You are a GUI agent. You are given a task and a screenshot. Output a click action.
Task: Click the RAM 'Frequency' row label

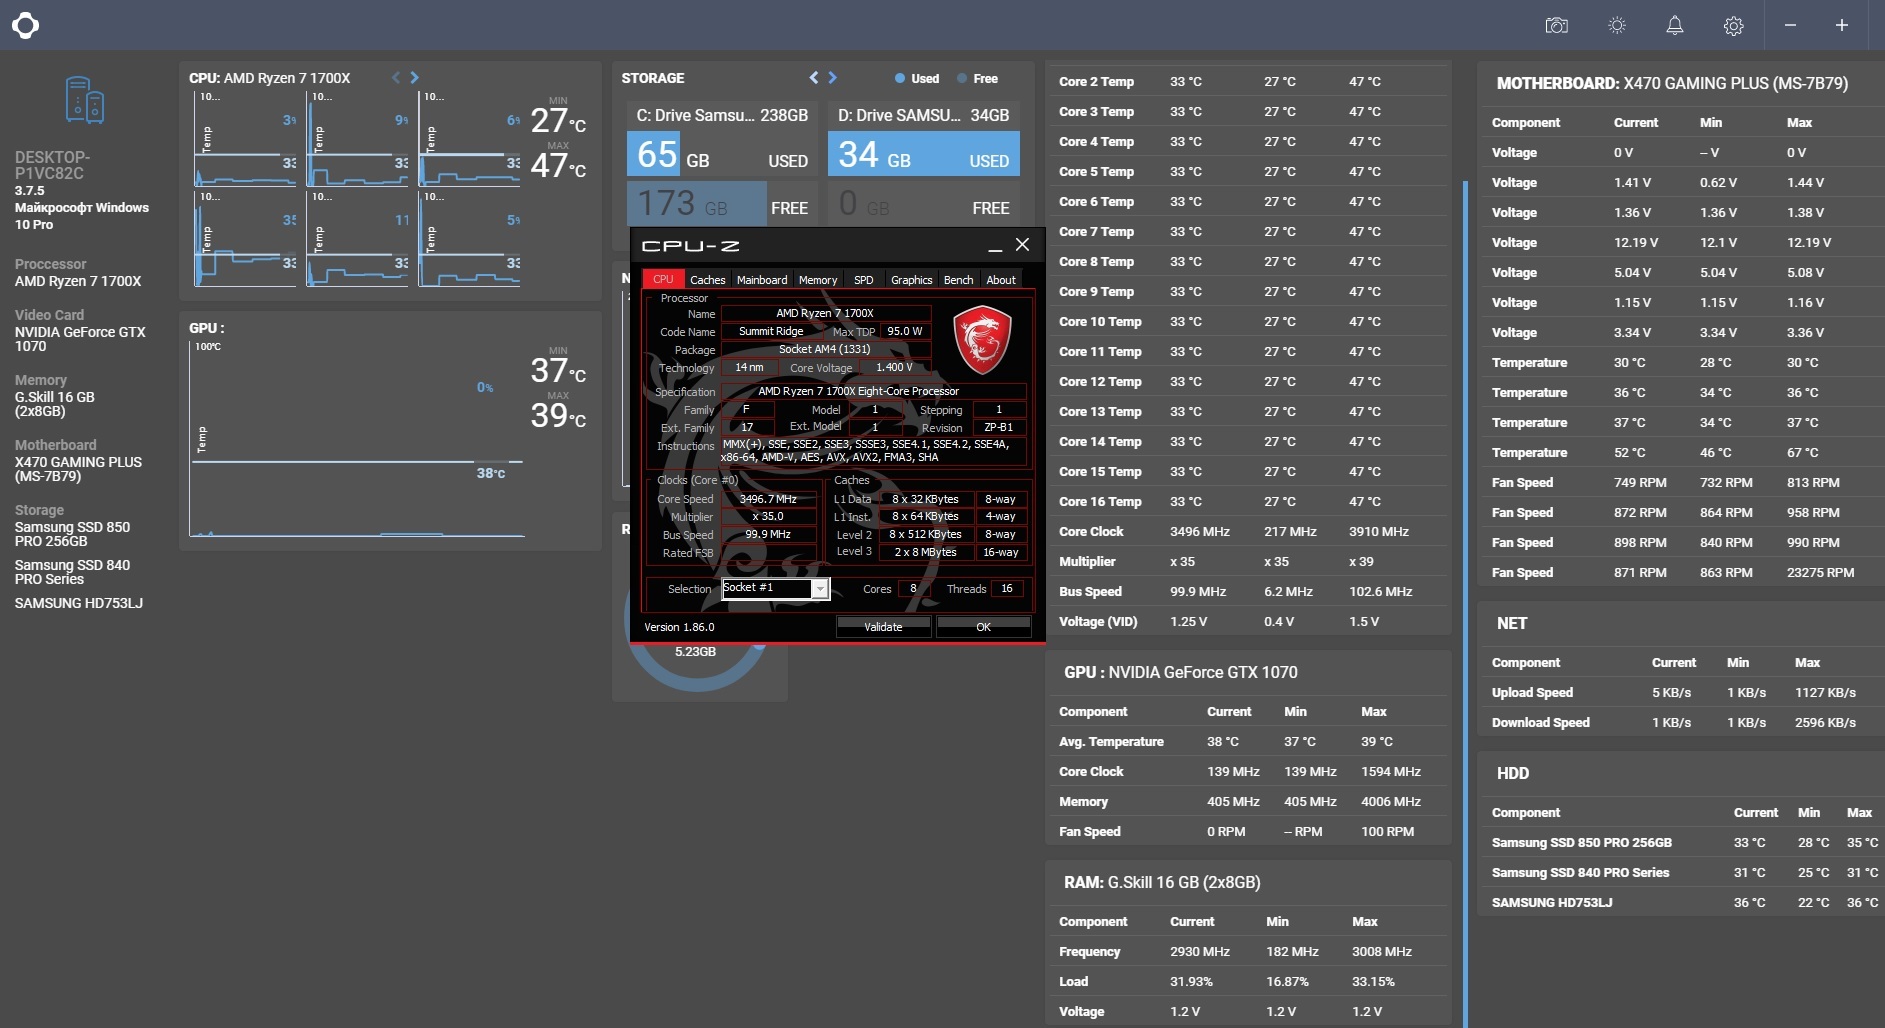[1089, 952]
